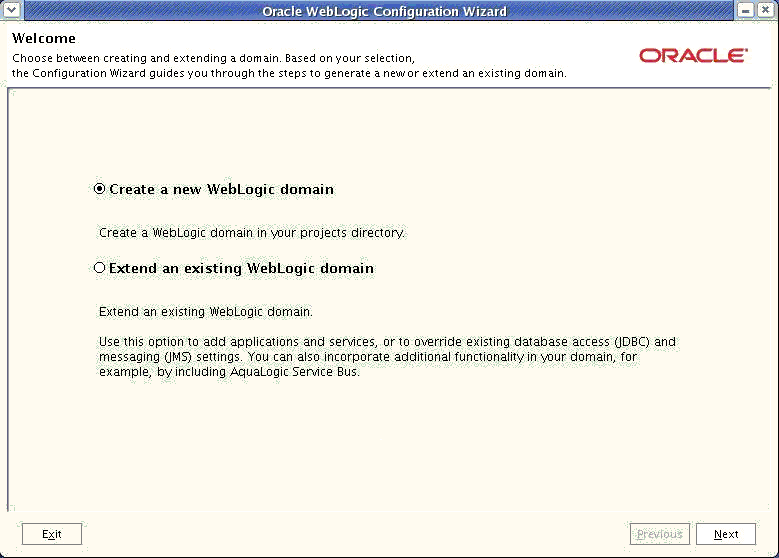Click text 'Create a WebLogic domain in your projects directory.'

[x=252, y=233]
